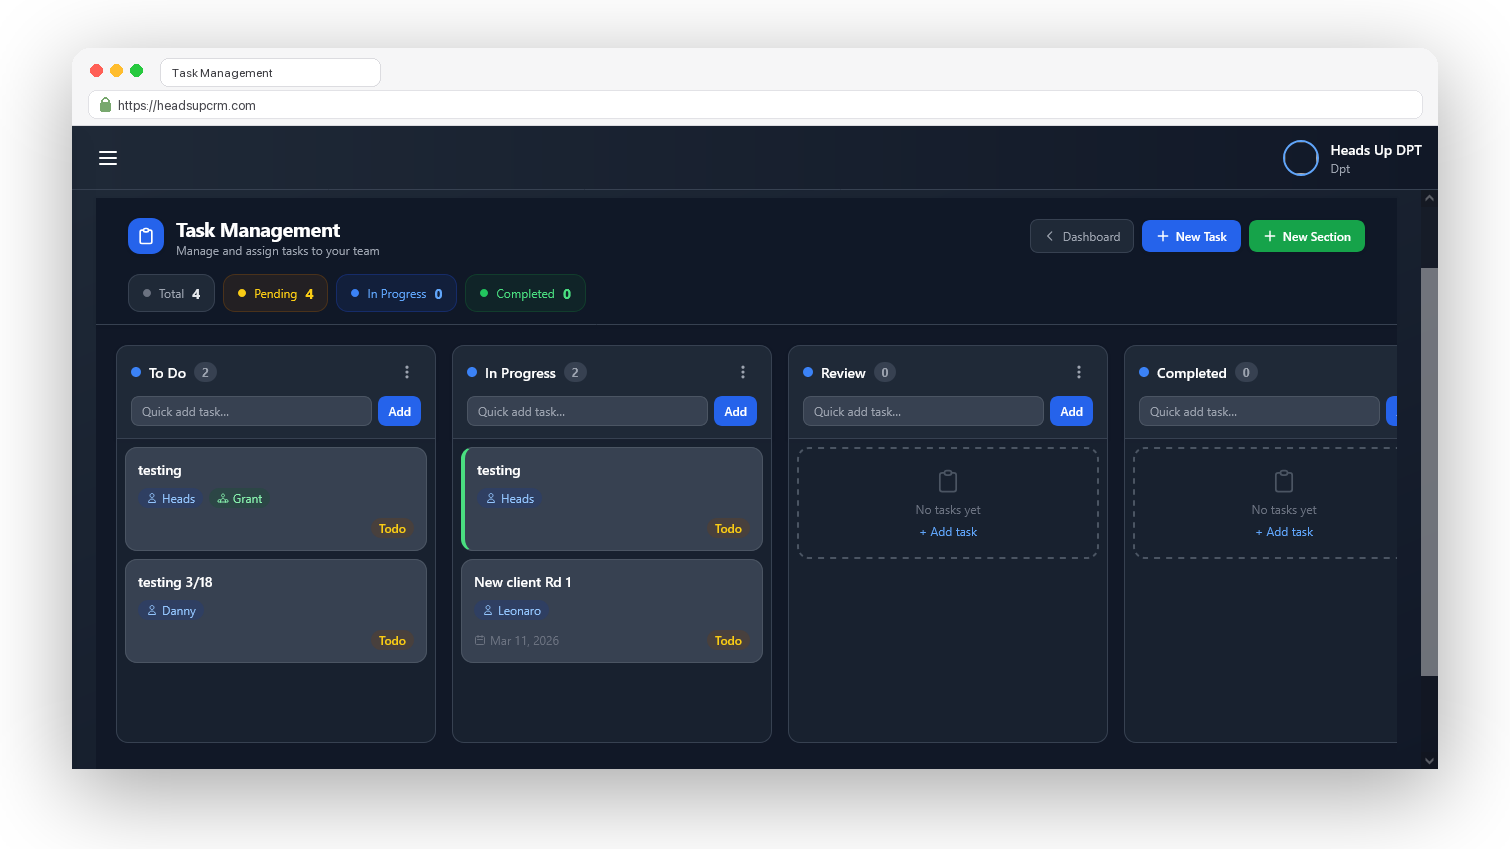Focus quick add field in Completed column
Screen dimensions: 1510x849
(x=1259, y=411)
